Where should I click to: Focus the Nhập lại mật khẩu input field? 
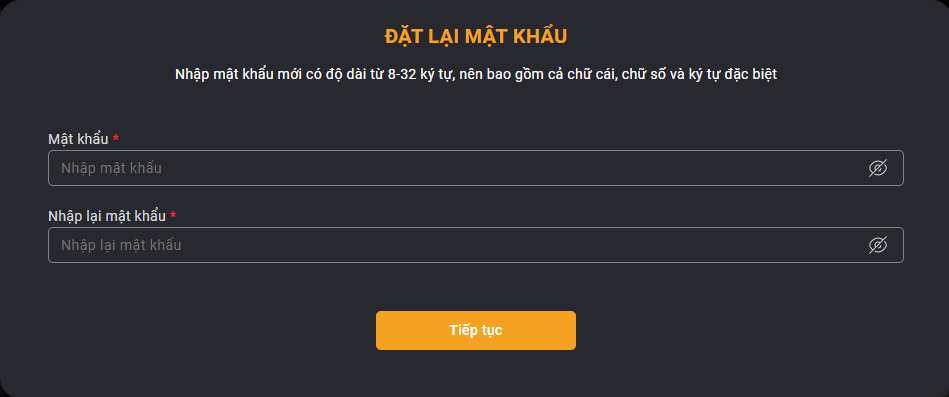476,245
